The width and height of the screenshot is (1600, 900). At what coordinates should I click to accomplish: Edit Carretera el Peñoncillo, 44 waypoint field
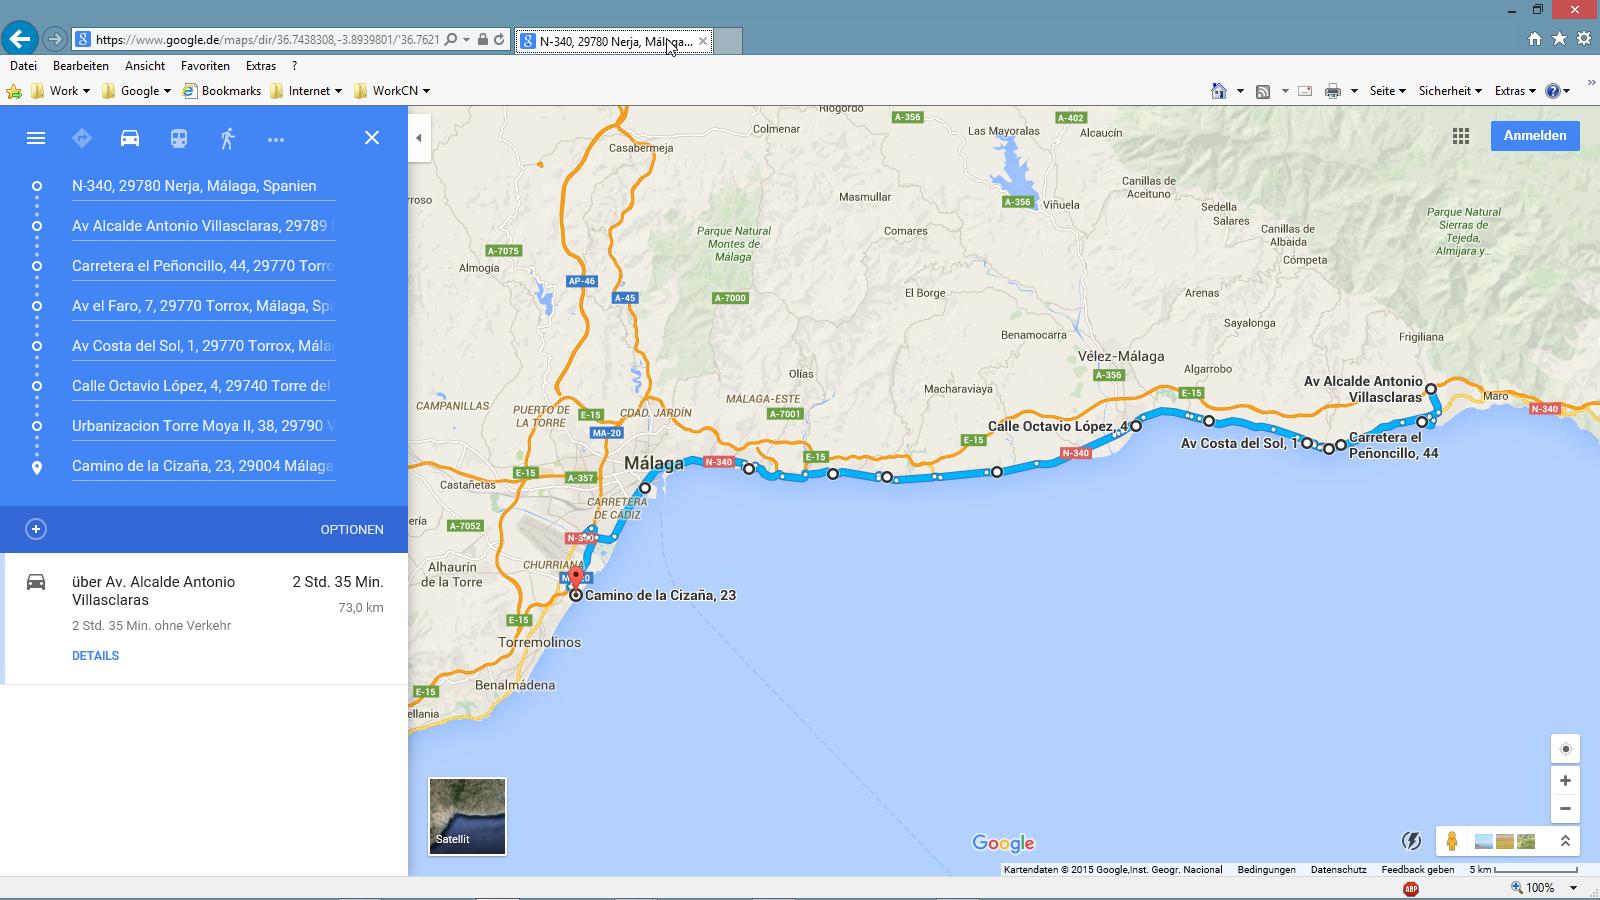coord(203,266)
